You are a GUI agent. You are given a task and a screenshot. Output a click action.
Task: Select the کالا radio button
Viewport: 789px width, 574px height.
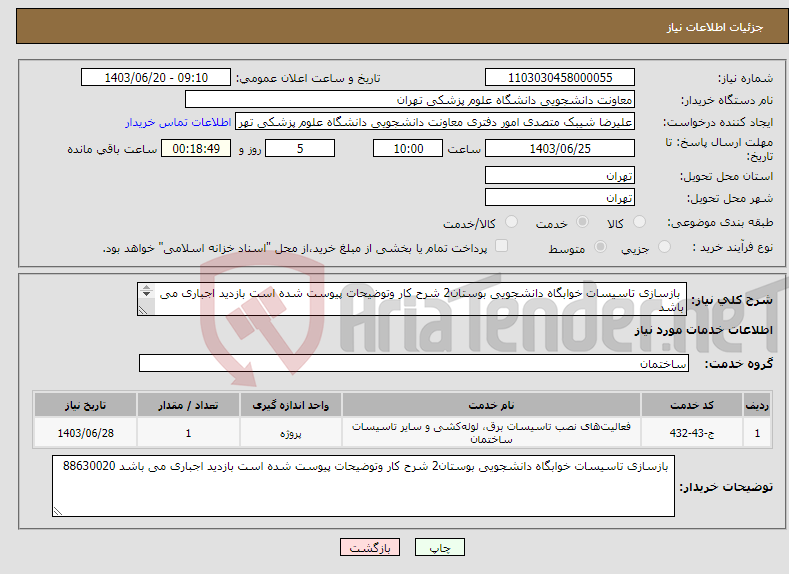639,222
